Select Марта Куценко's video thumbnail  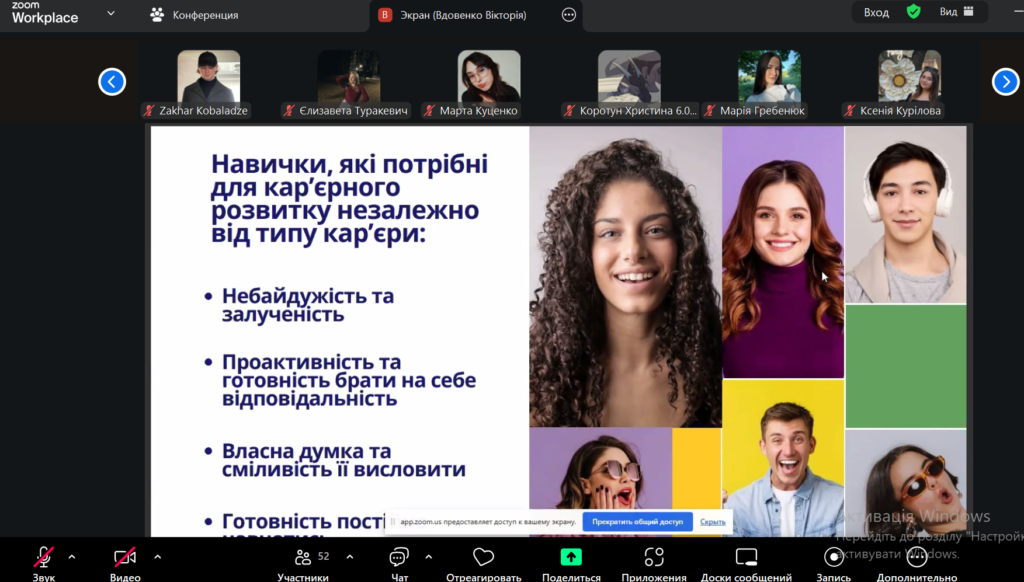coord(489,77)
